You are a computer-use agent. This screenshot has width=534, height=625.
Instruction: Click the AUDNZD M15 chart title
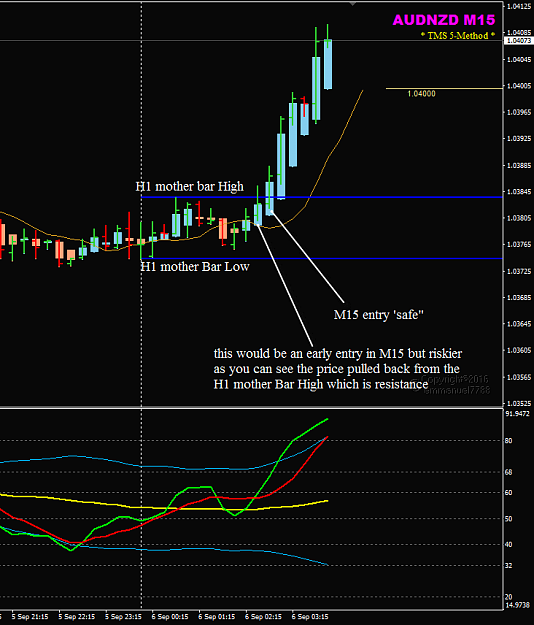click(444, 20)
